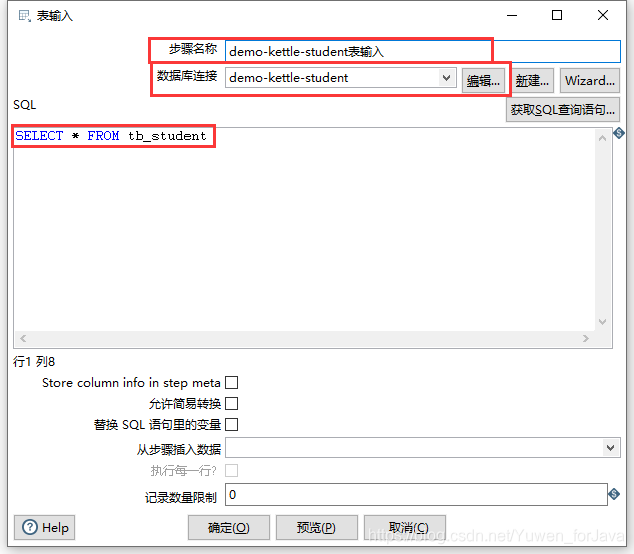Click the FROM keyword in SQL

(103, 136)
